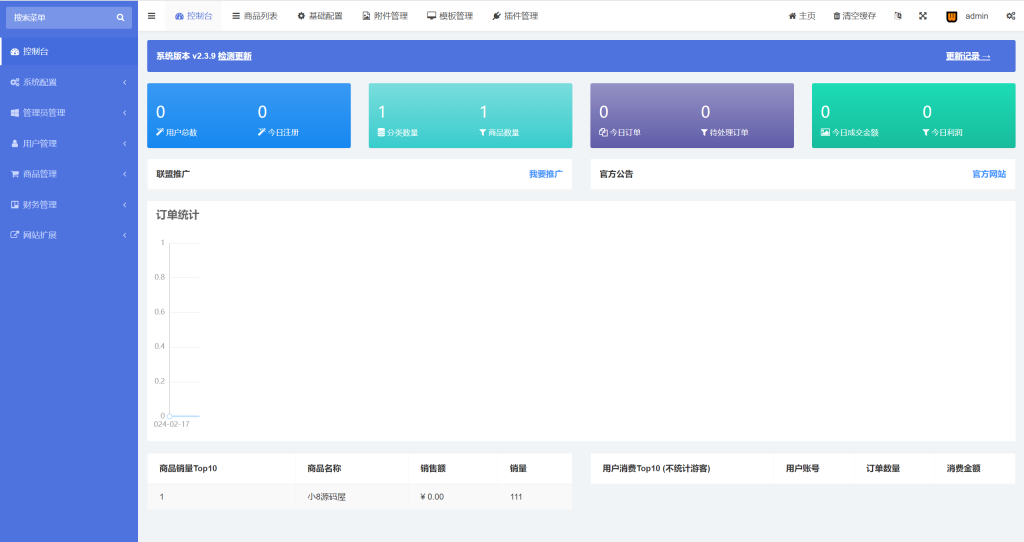Open settings with the top-right gears icon
Viewport: 1024px width, 542px height.
click(1010, 16)
